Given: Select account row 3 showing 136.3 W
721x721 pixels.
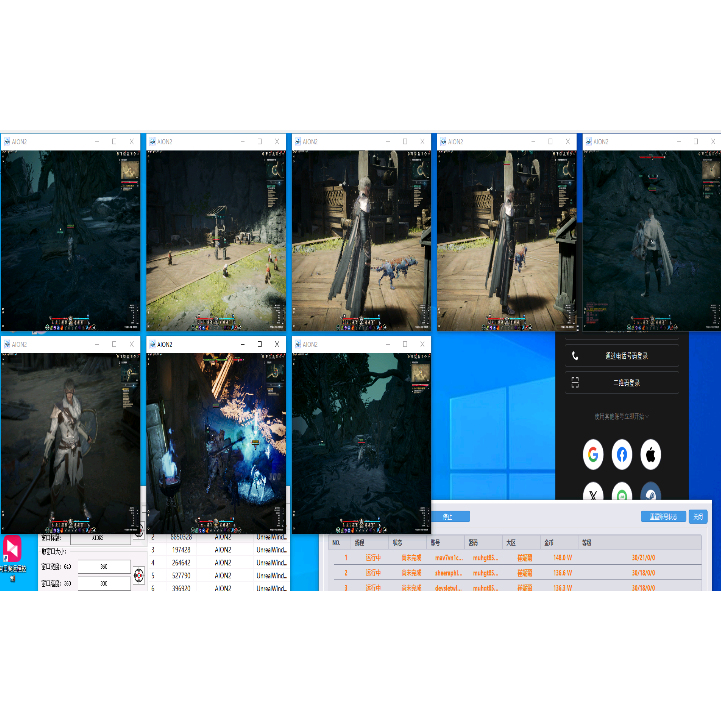Looking at the screenshot, I should 515,587.
